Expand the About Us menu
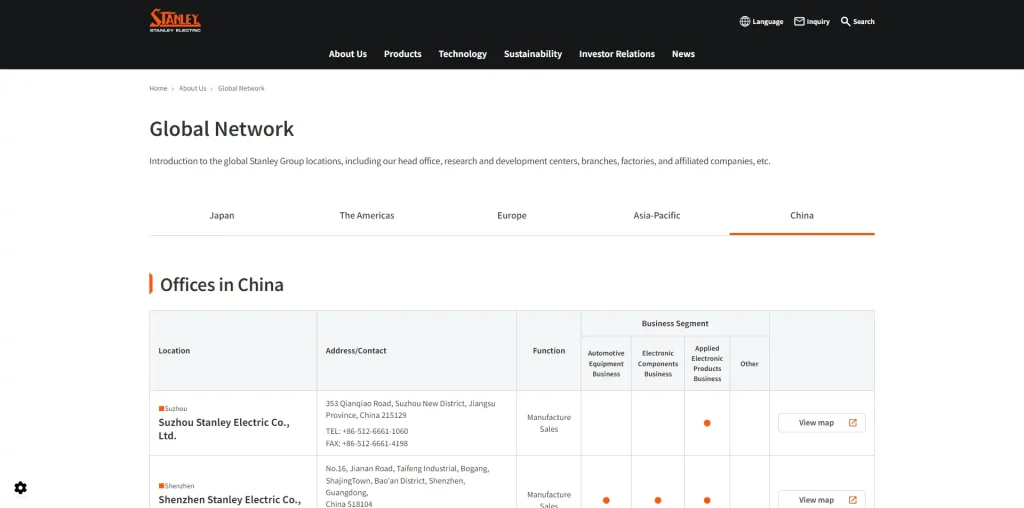This screenshot has height=508, width=1024. (x=347, y=54)
